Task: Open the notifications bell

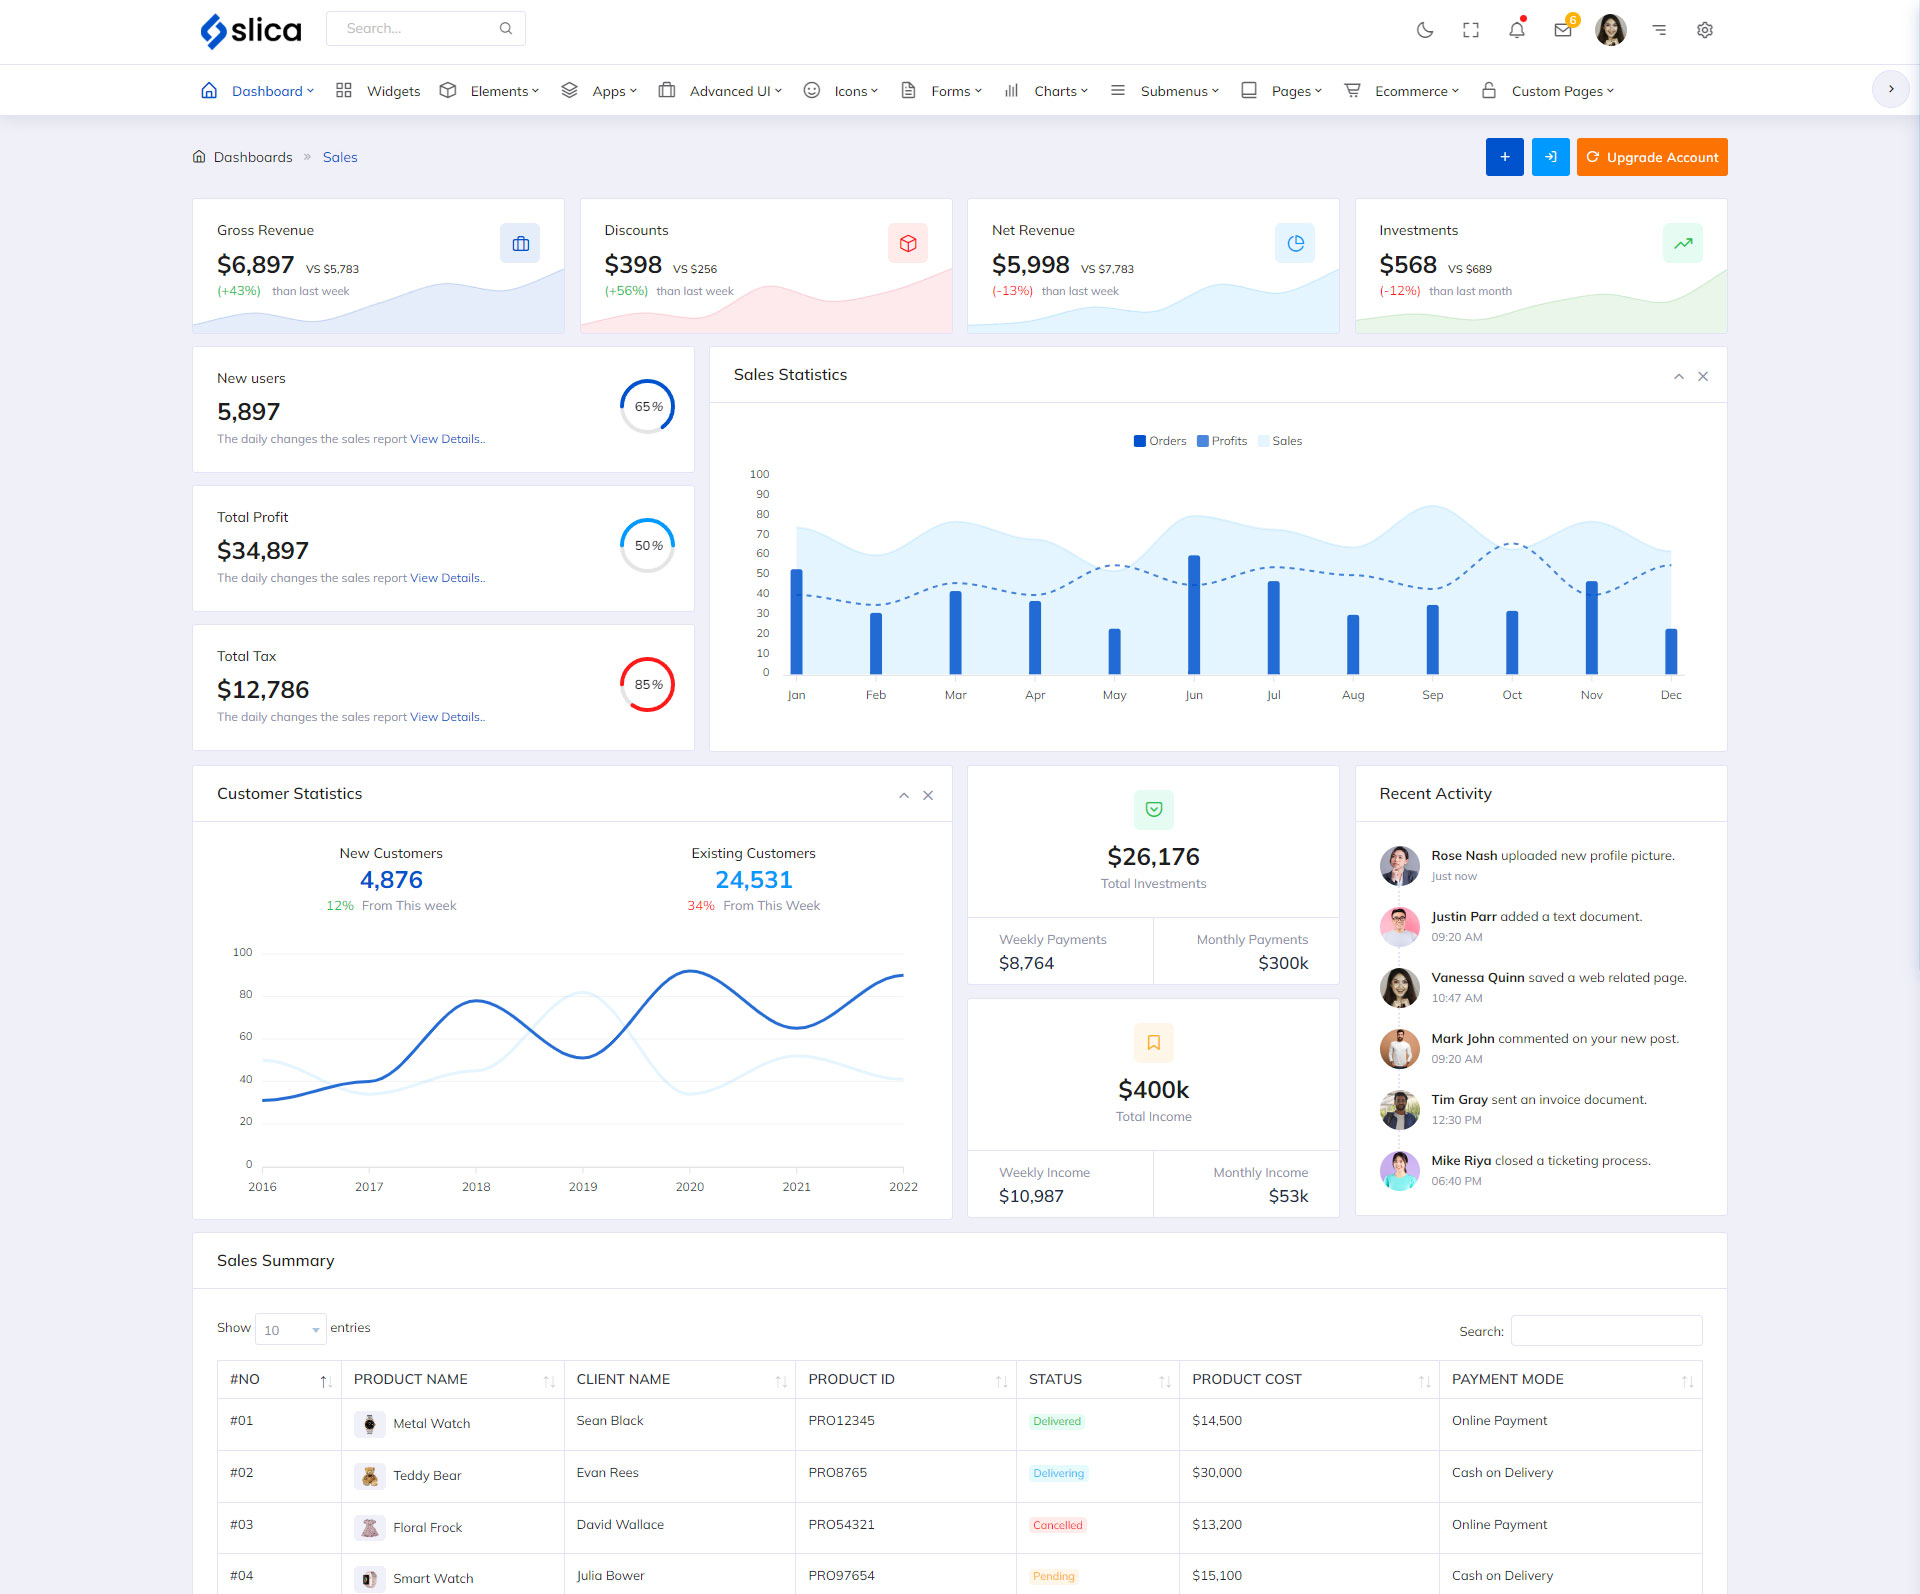Action: [x=1517, y=30]
